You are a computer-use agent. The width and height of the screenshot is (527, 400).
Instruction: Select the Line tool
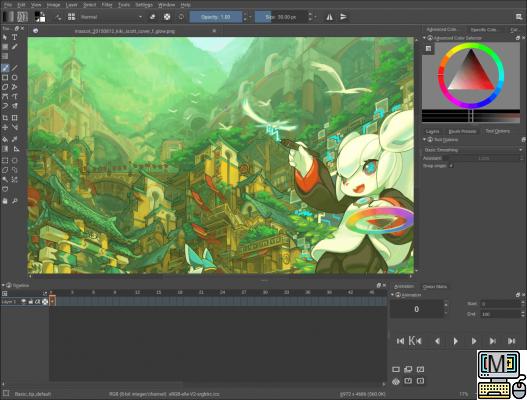coord(14,68)
